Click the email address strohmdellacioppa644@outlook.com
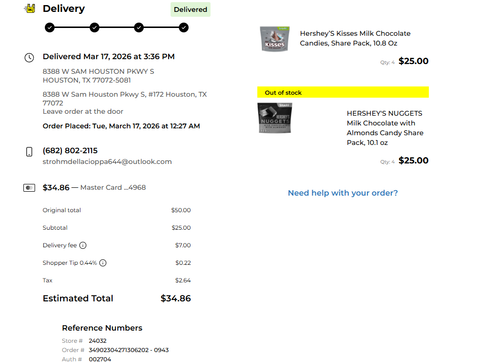The image size is (500, 362). click(107, 162)
